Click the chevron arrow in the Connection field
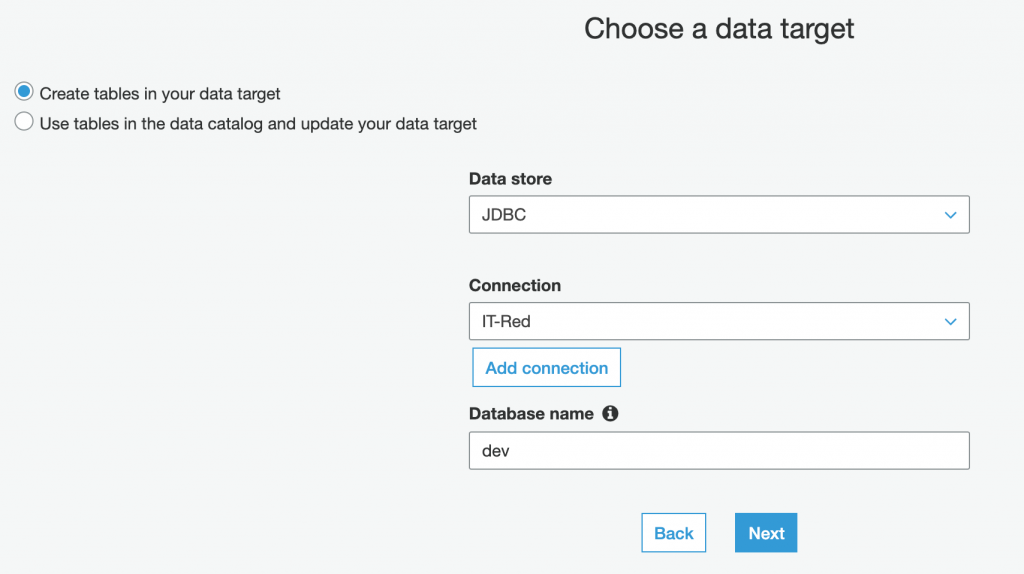 tap(950, 321)
